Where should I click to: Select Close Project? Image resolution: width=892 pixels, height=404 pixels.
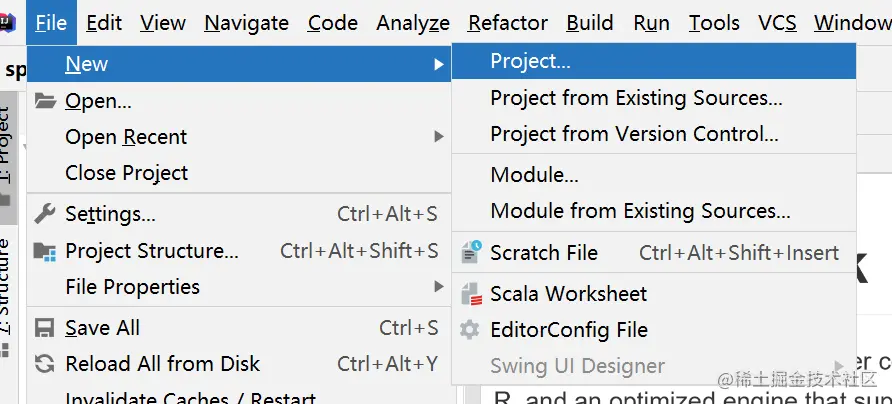(126, 173)
